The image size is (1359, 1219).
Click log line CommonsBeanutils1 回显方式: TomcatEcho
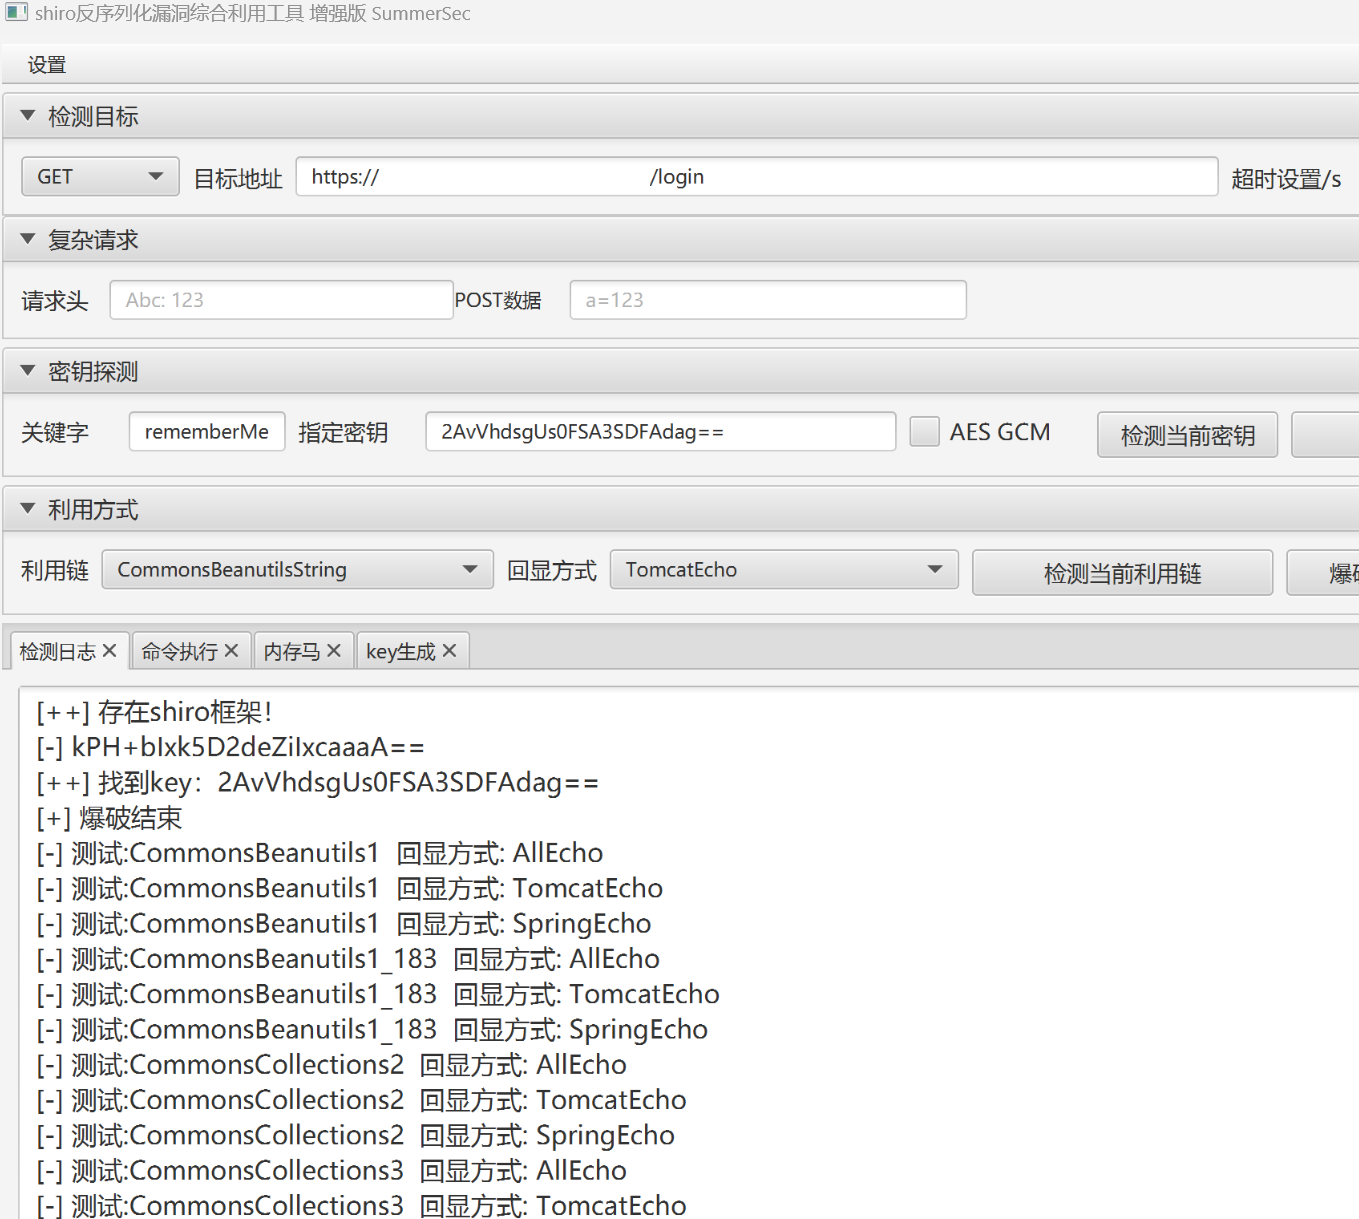pos(349,888)
